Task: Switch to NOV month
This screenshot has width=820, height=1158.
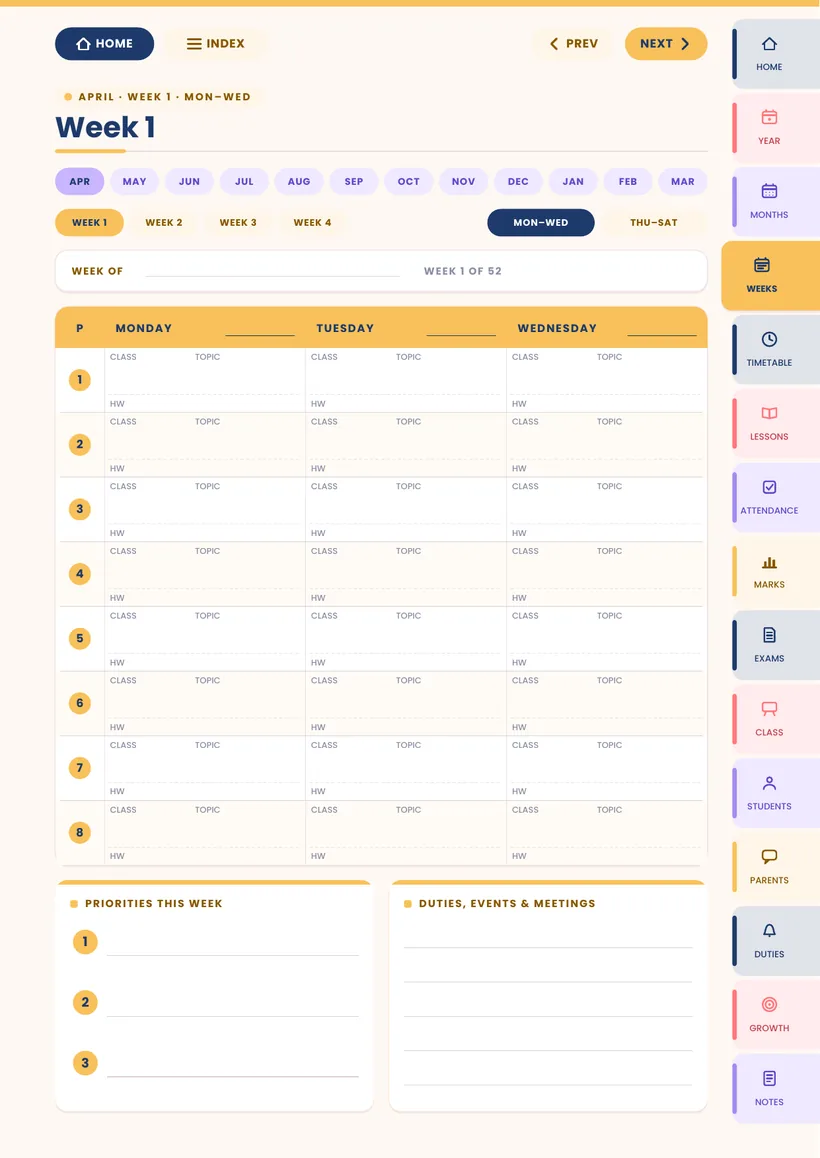Action: coord(463,182)
